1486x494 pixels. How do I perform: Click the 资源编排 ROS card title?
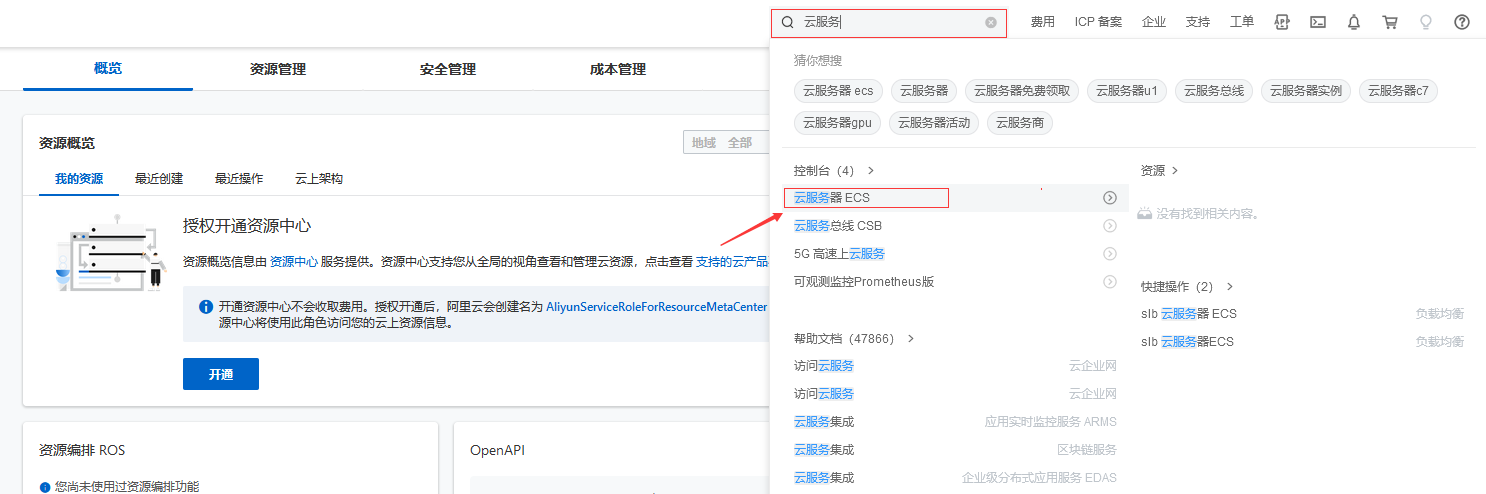(82, 451)
